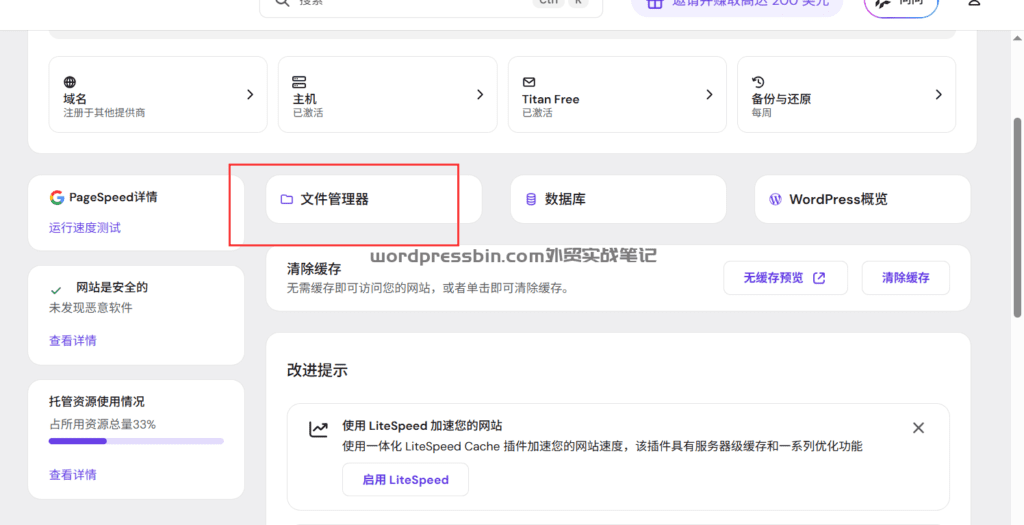1024x525 pixels.
Task: Dismiss the LiteSpeed improvement tip
Action: point(918,428)
